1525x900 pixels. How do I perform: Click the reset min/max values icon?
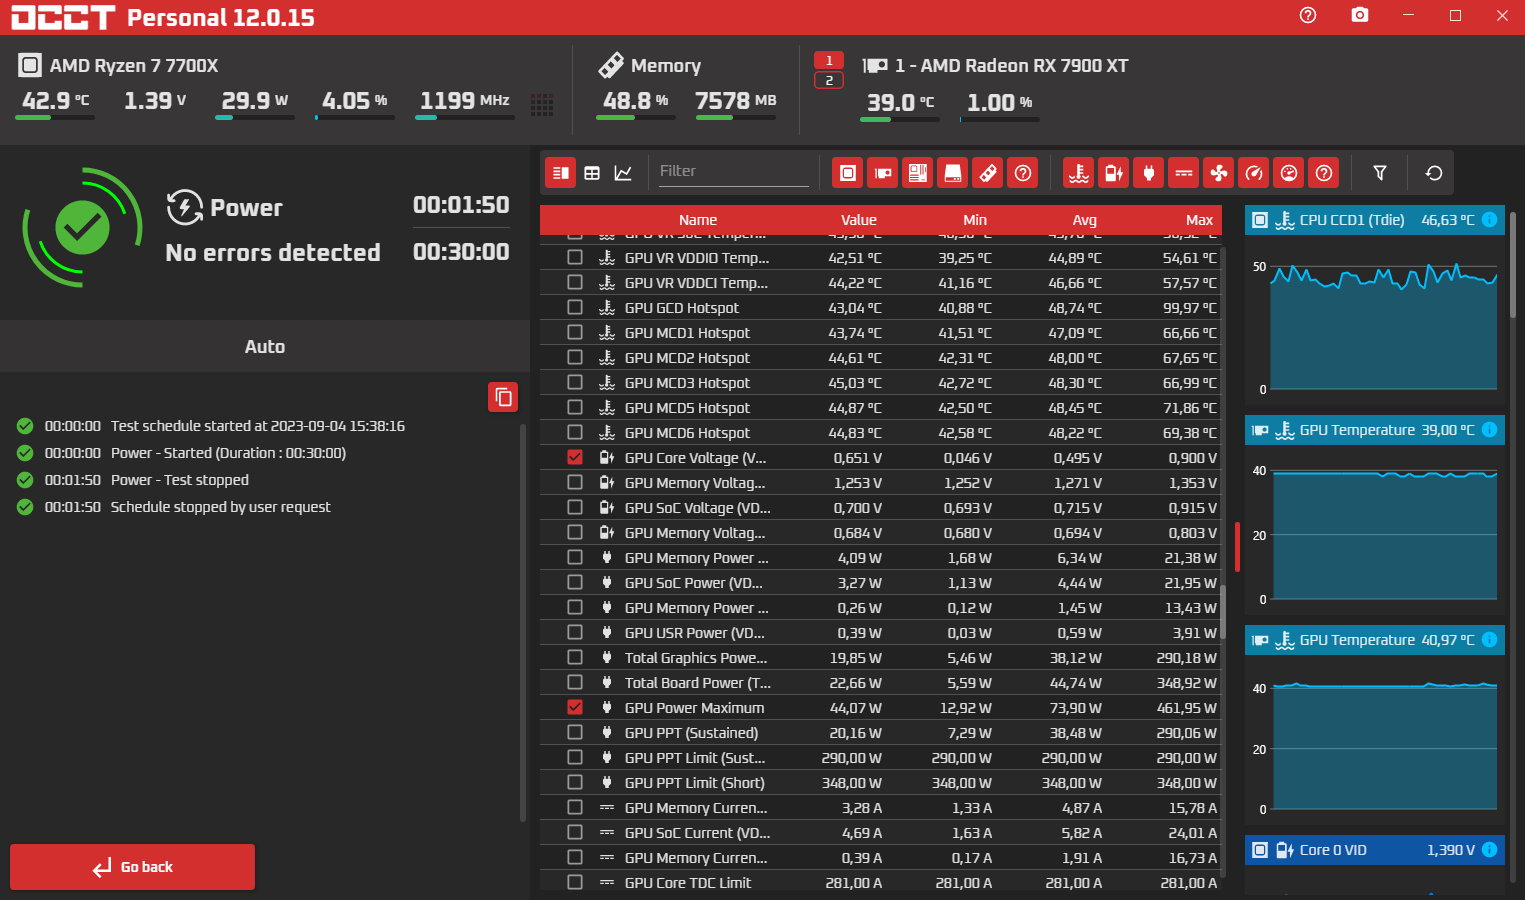(x=1433, y=173)
